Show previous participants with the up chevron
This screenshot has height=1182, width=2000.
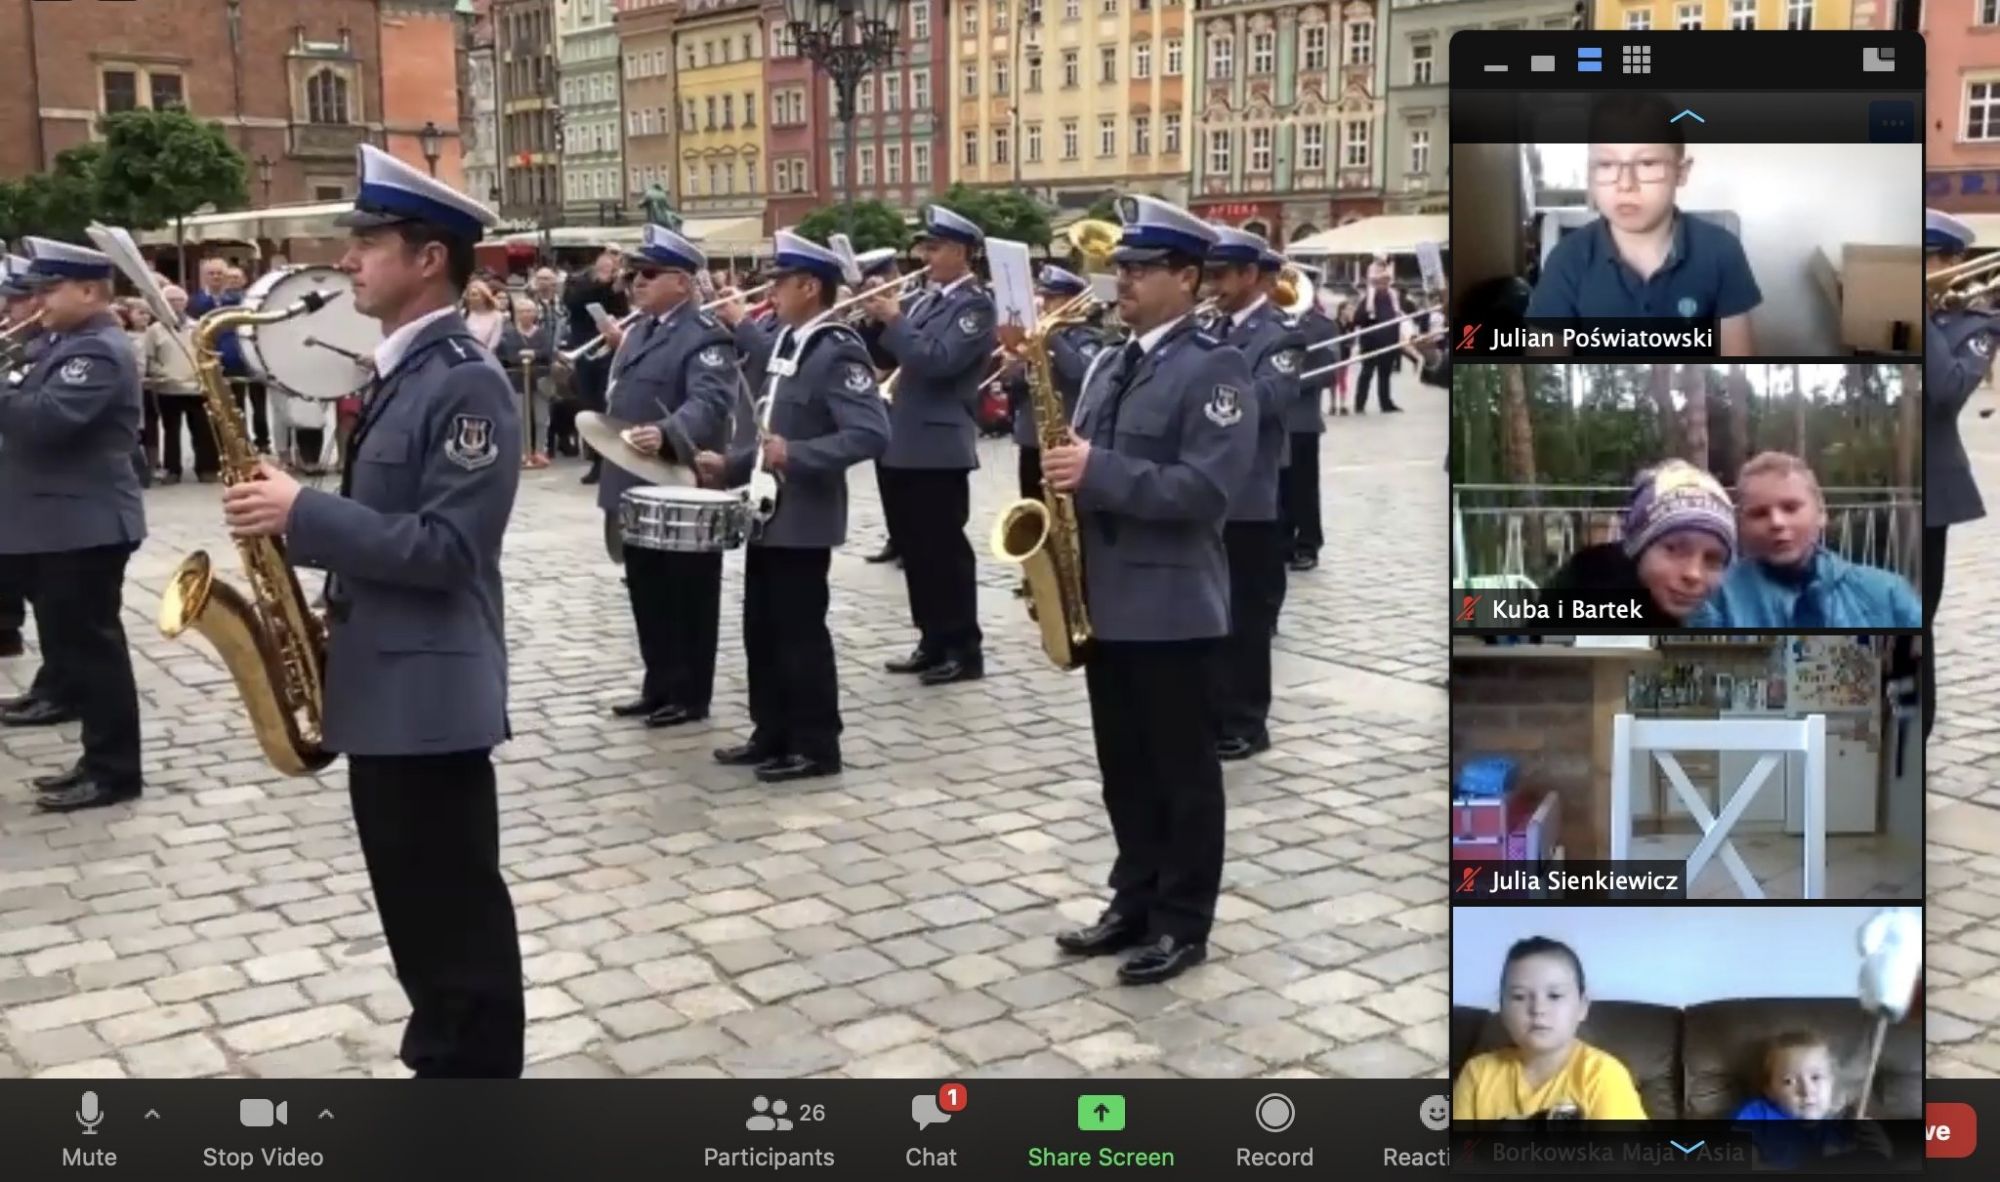tap(1687, 117)
